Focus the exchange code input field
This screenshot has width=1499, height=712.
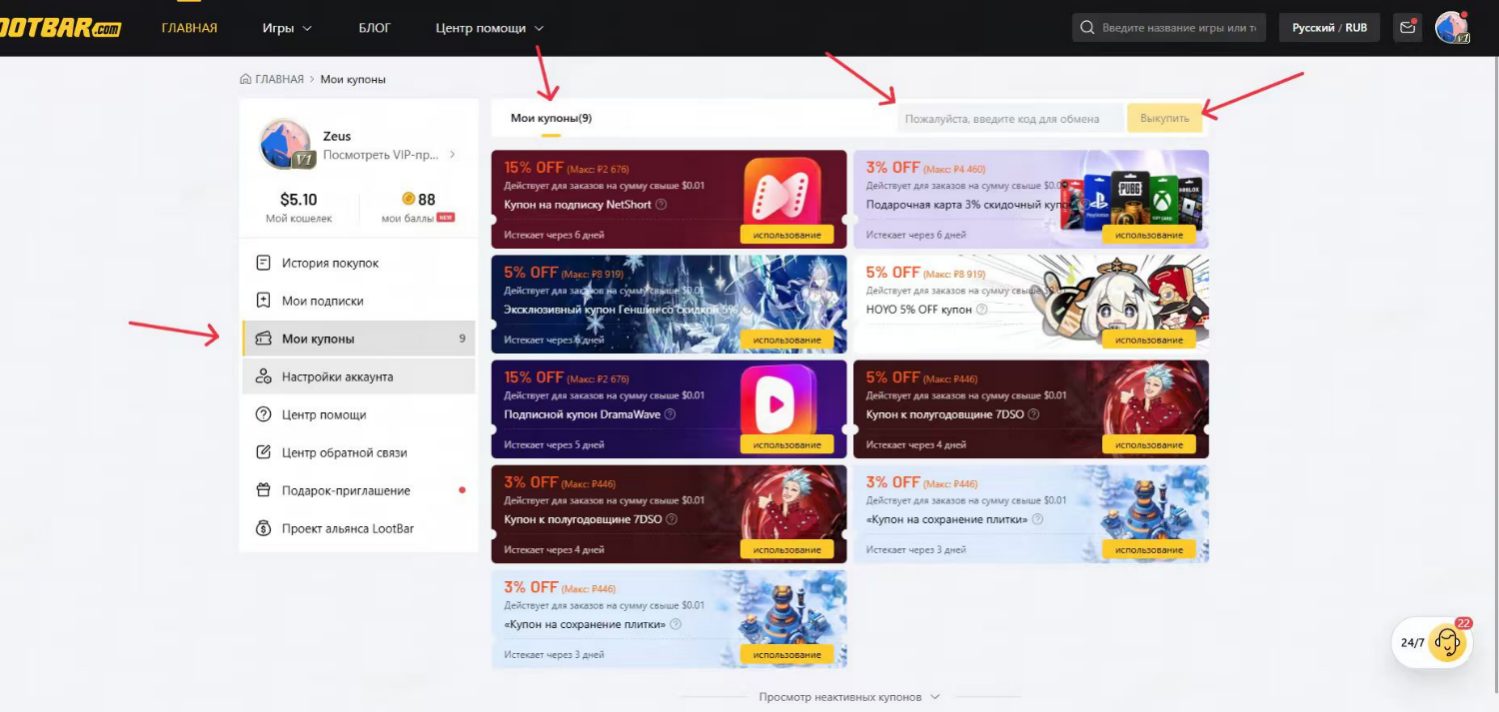[1010, 118]
